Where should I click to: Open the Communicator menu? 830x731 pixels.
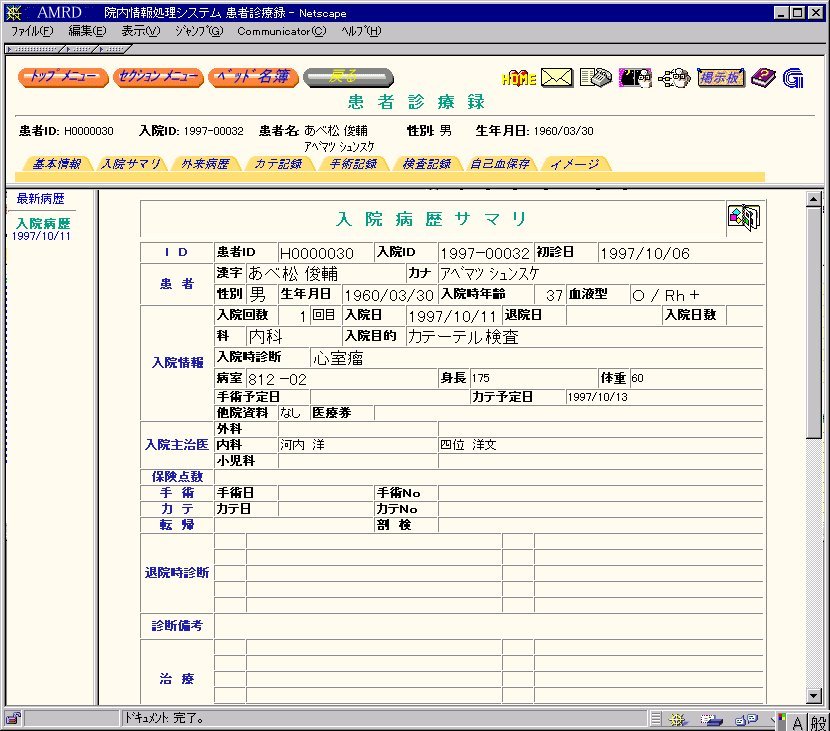coord(281,31)
